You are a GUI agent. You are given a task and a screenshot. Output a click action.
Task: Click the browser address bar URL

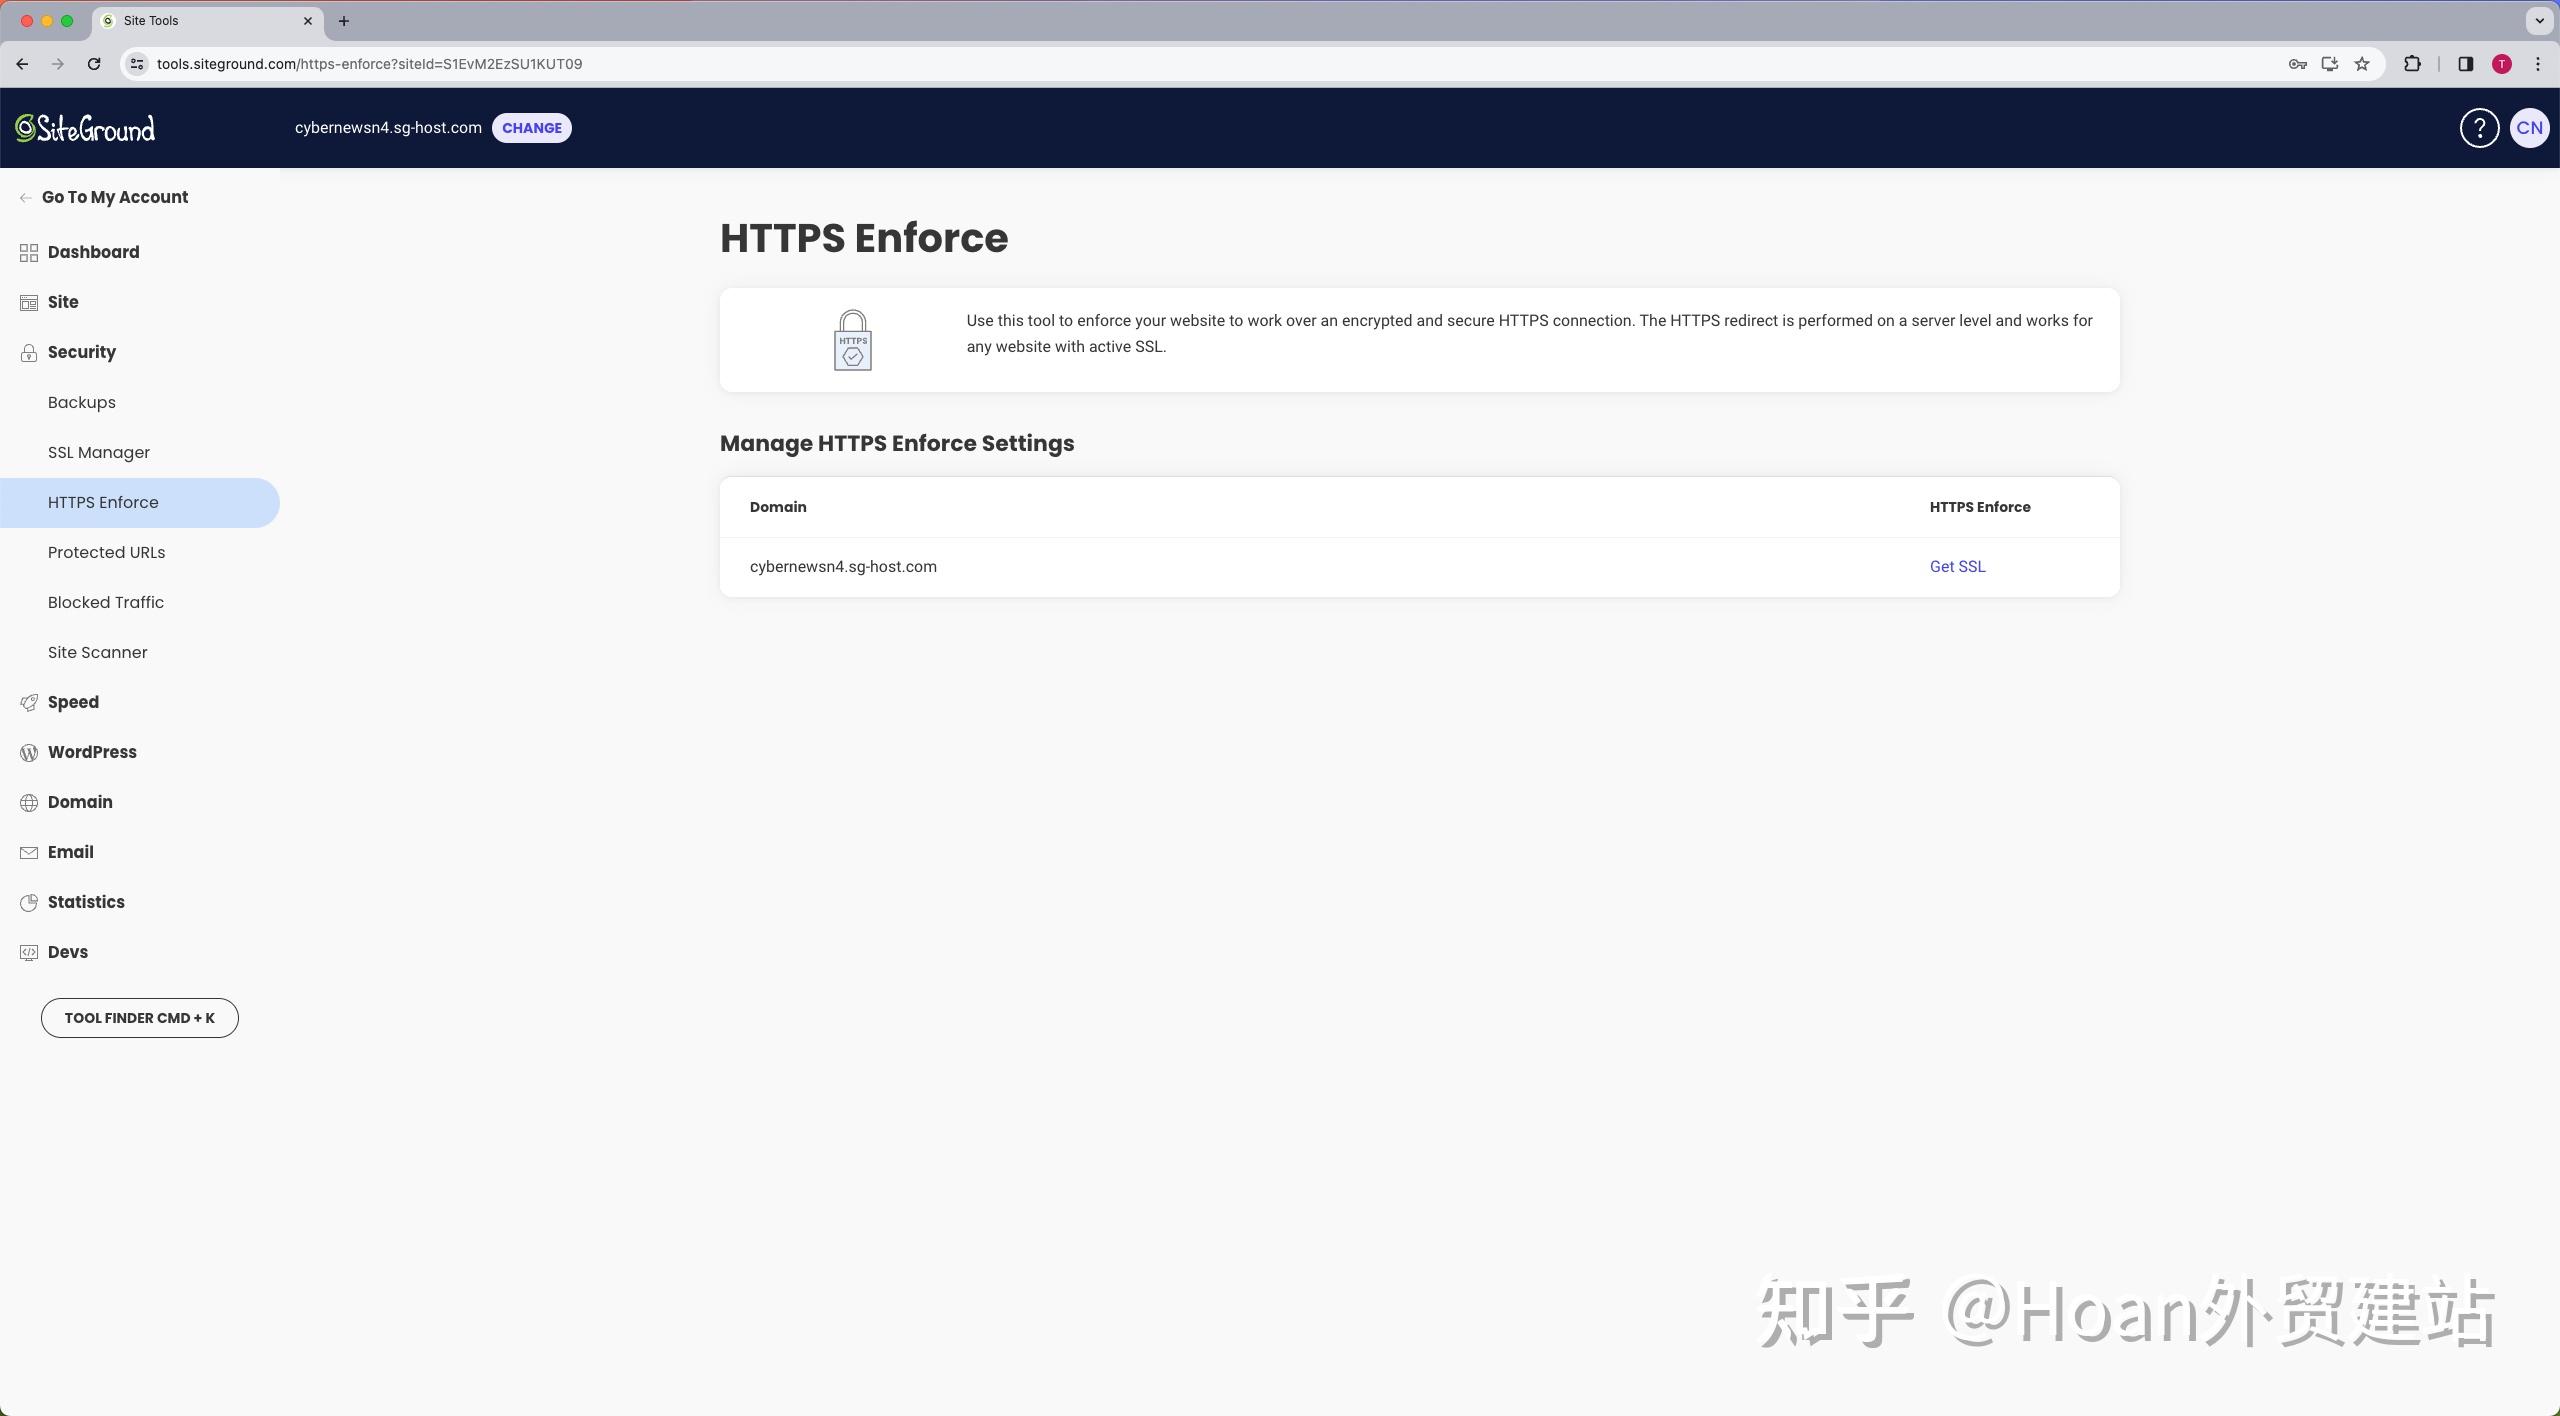370,63
